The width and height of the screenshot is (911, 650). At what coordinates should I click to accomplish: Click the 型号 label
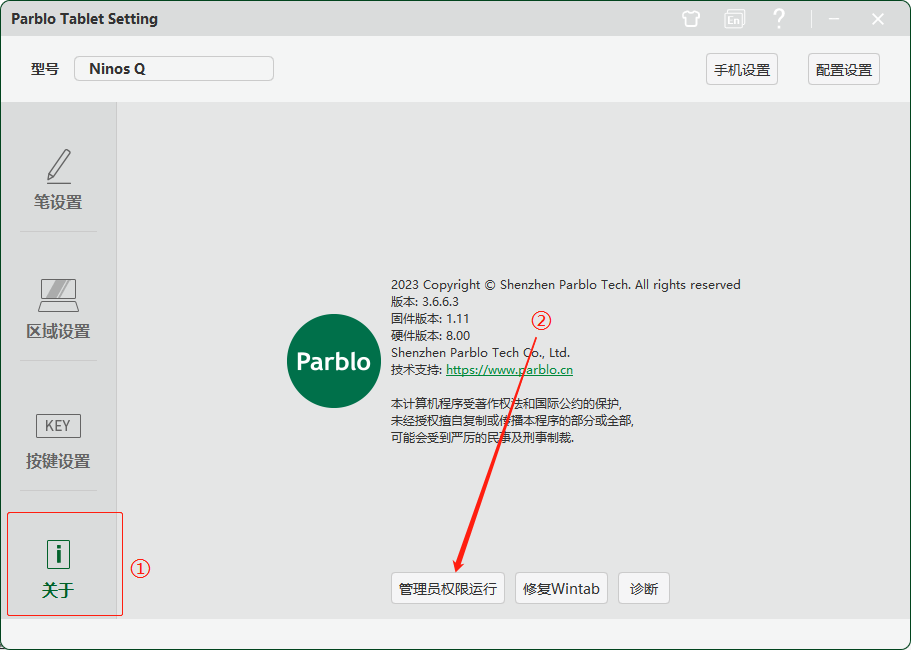[x=45, y=69]
